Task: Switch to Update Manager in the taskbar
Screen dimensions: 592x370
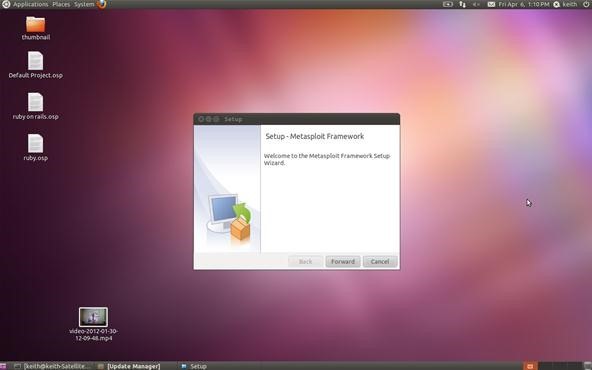Action: click(129, 366)
